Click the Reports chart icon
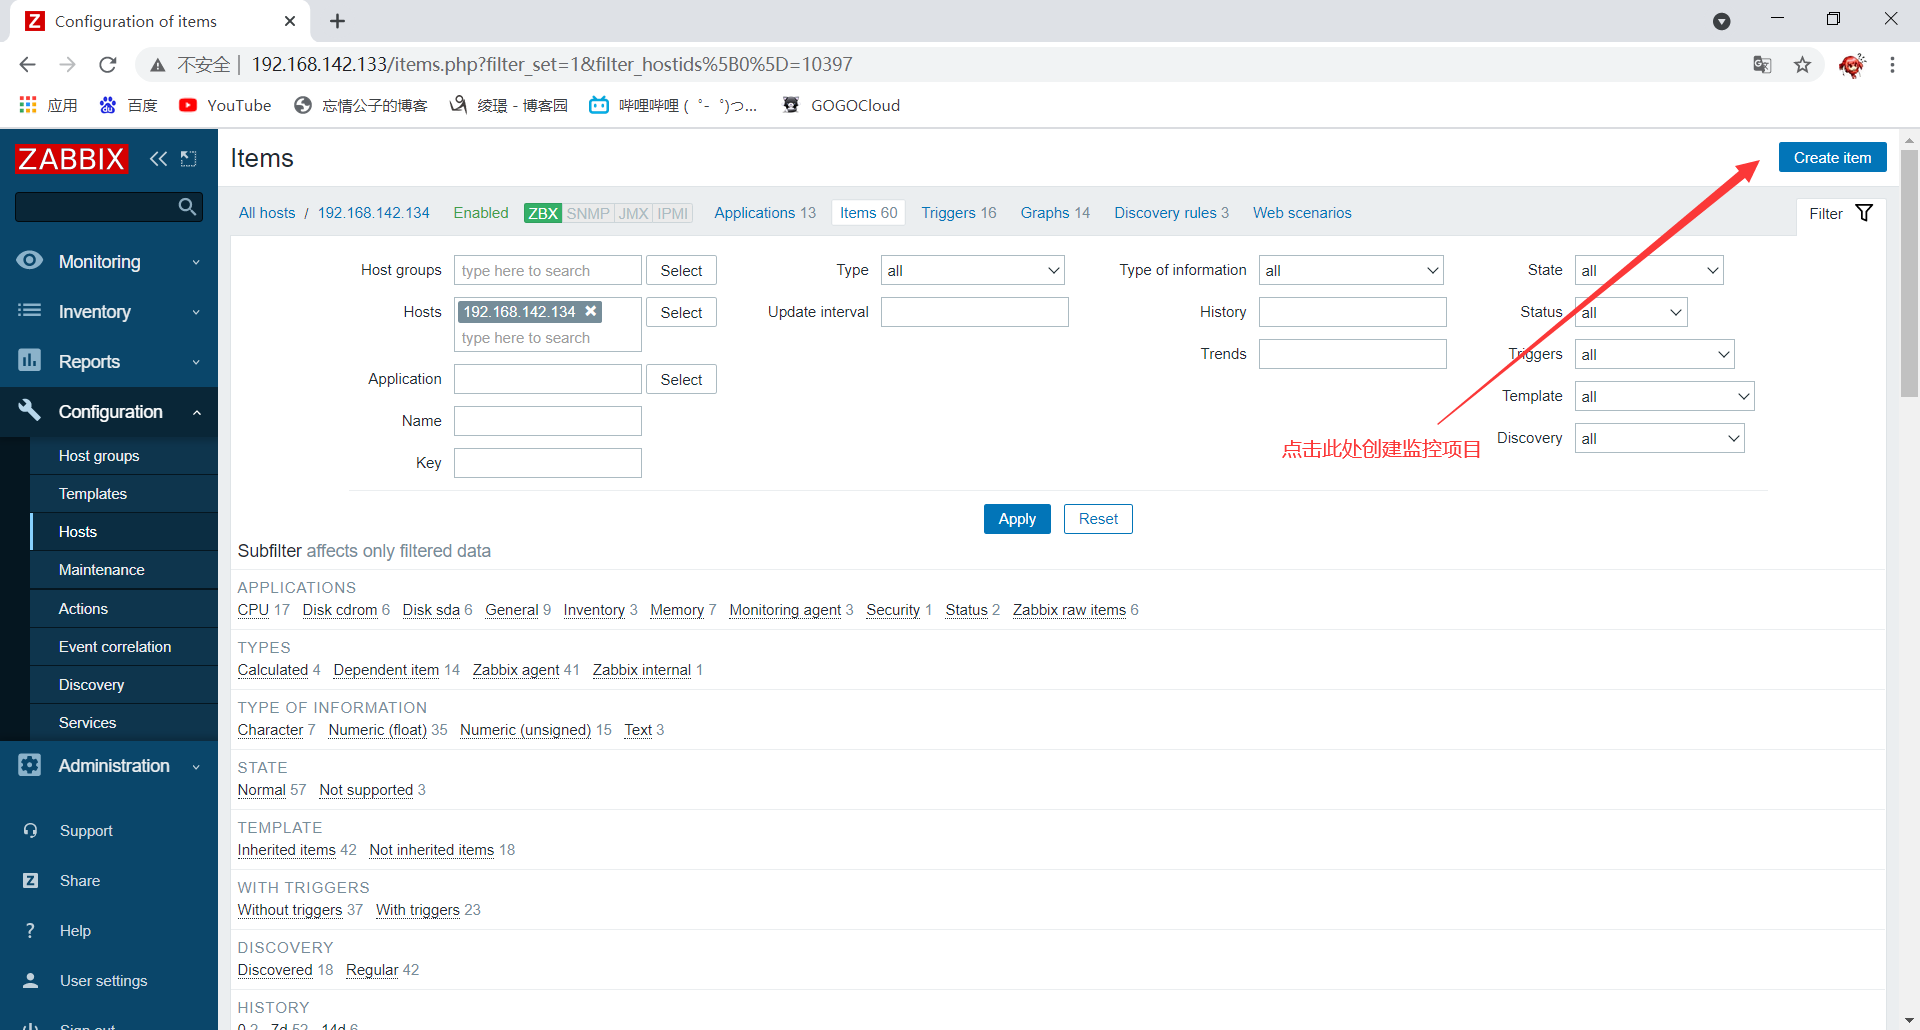 coord(30,360)
